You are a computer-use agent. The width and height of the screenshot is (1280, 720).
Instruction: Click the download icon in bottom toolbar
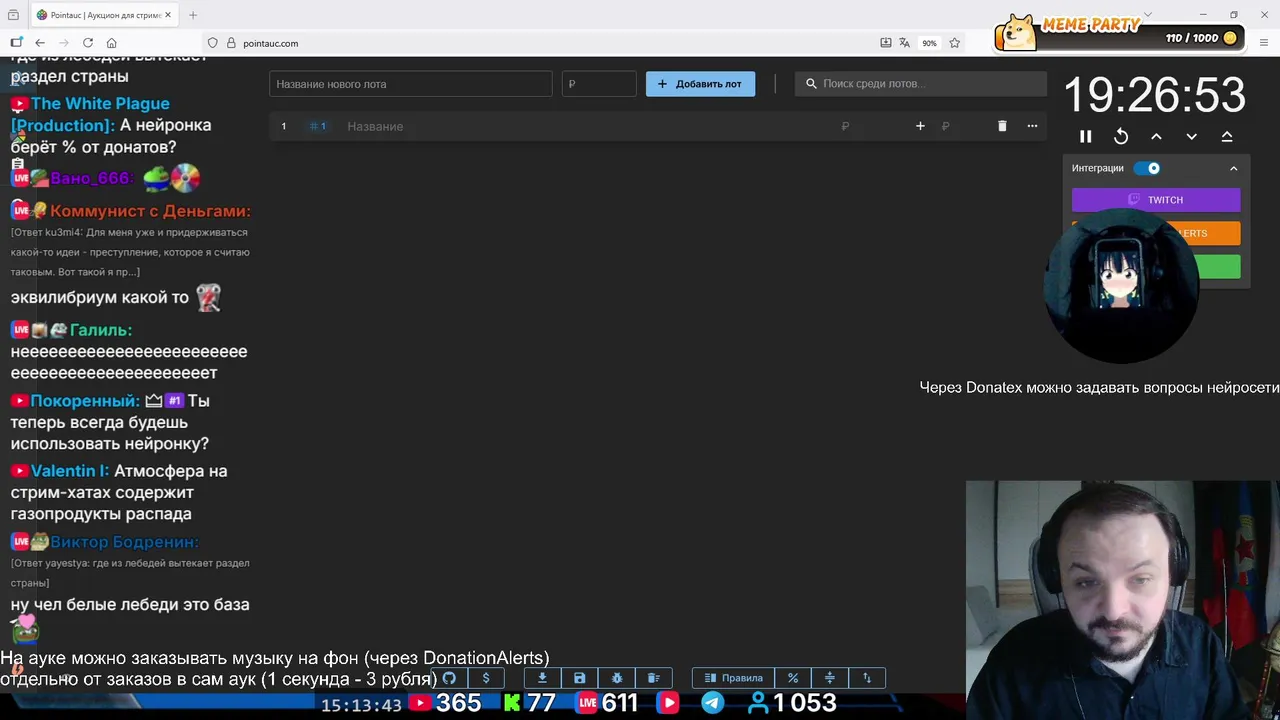click(x=542, y=678)
